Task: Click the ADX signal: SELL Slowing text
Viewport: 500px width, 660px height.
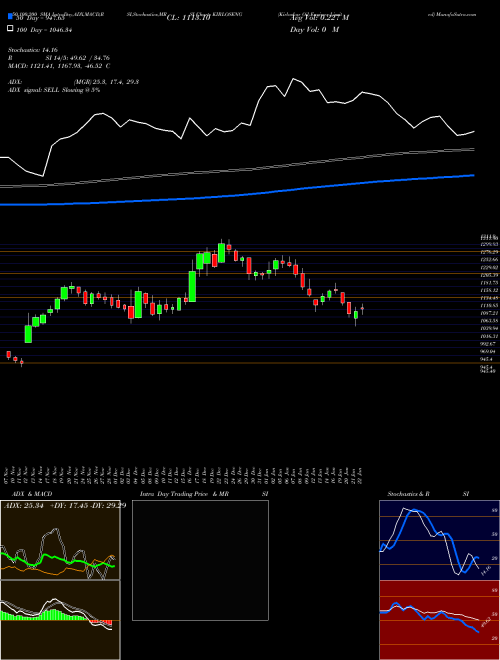Action: (x=54, y=90)
